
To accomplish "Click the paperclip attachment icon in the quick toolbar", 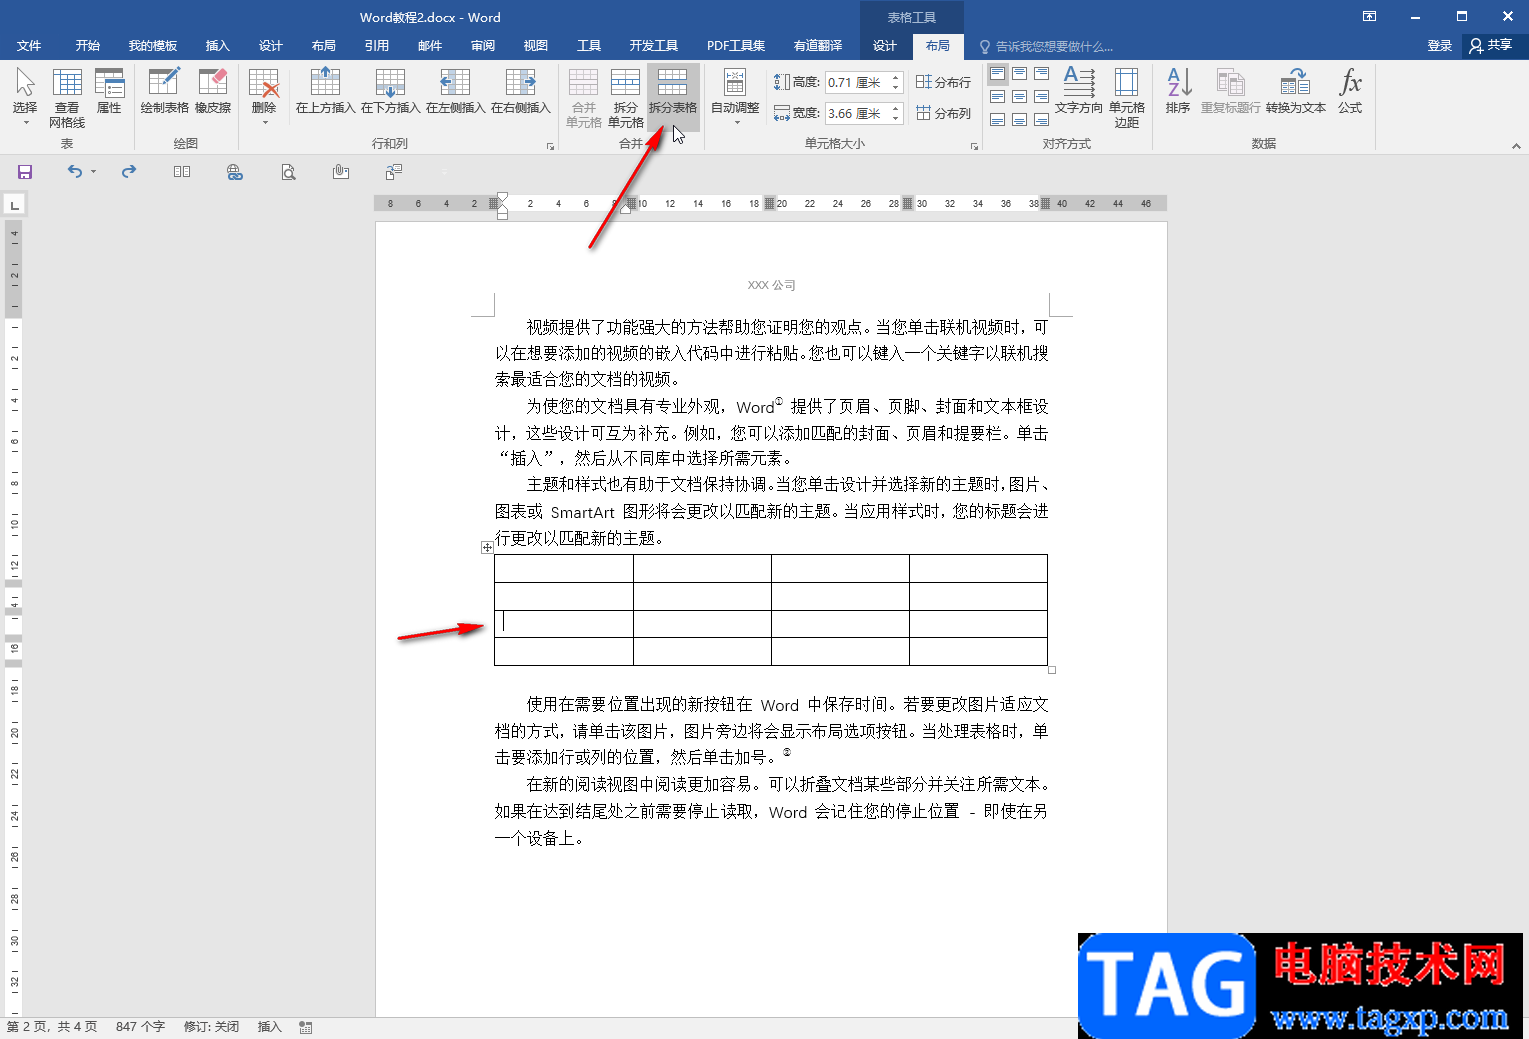I will (x=341, y=172).
